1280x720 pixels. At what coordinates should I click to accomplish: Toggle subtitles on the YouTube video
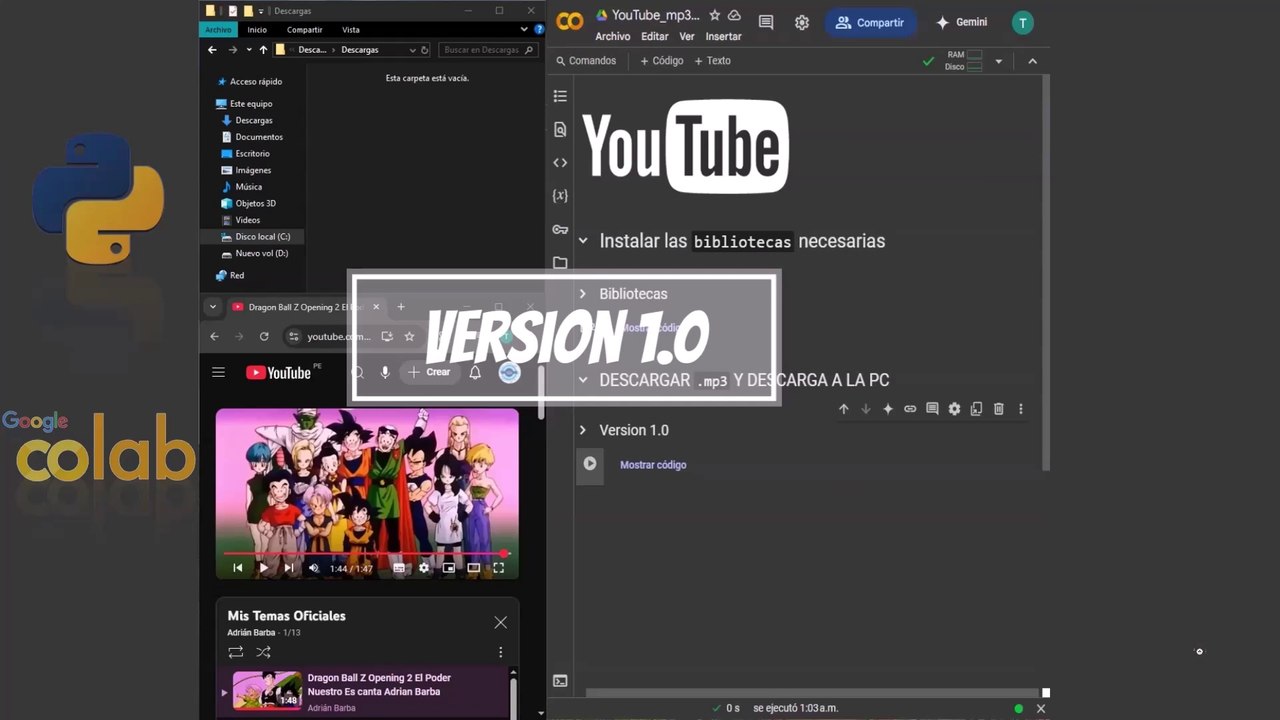tap(399, 568)
